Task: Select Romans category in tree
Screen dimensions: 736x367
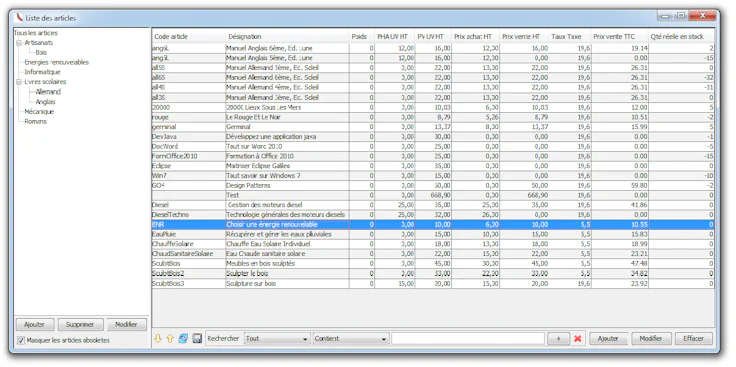Action: point(36,122)
